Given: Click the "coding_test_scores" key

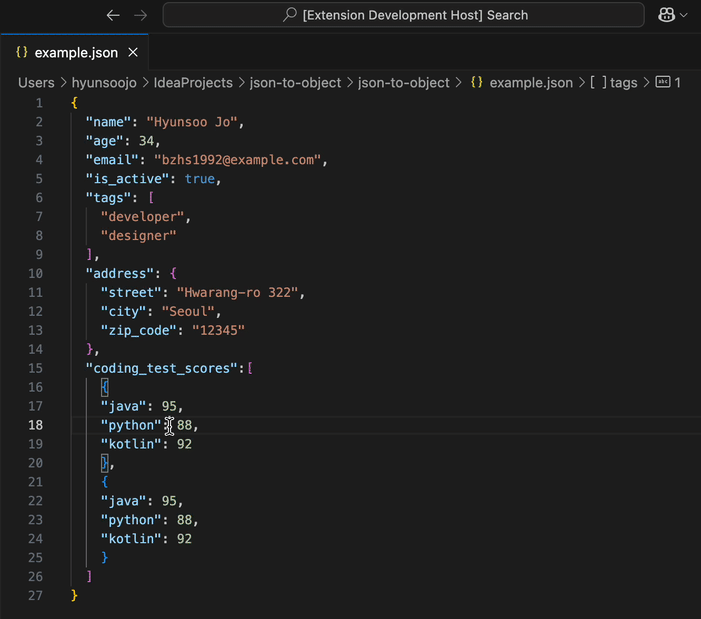Looking at the screenshot, I should 161,368.
